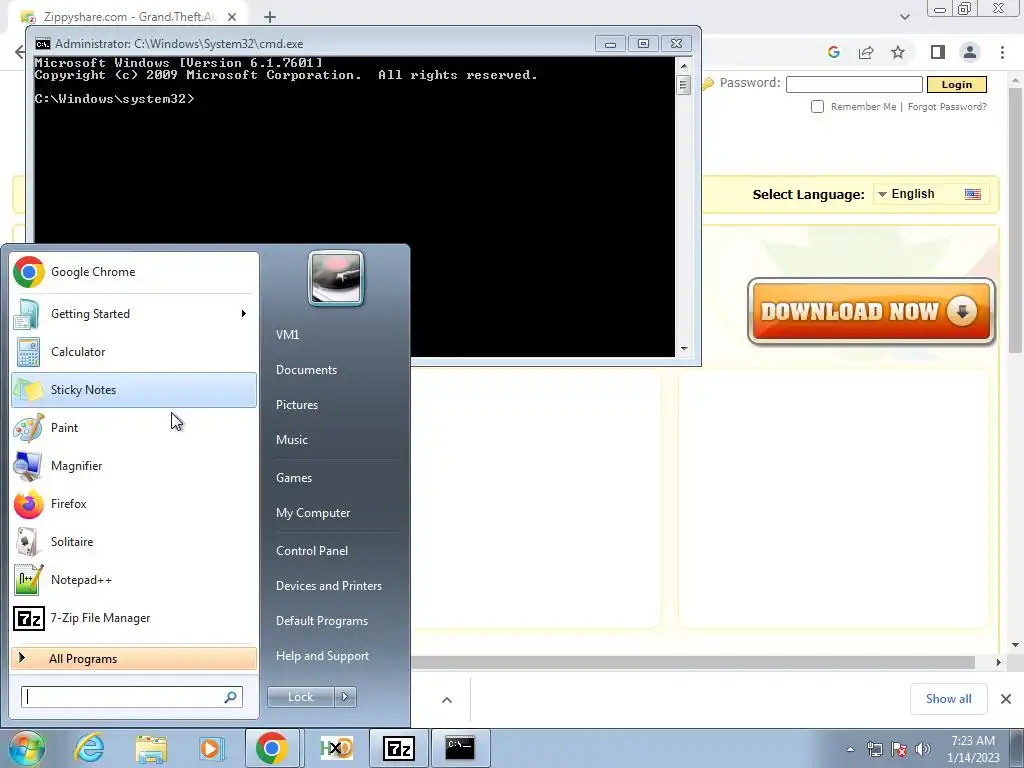The height and width of the screenshot is (768, 1024).
Task: Open 7-Zip File Manager from Start menu
Action: tap(134, 618)
